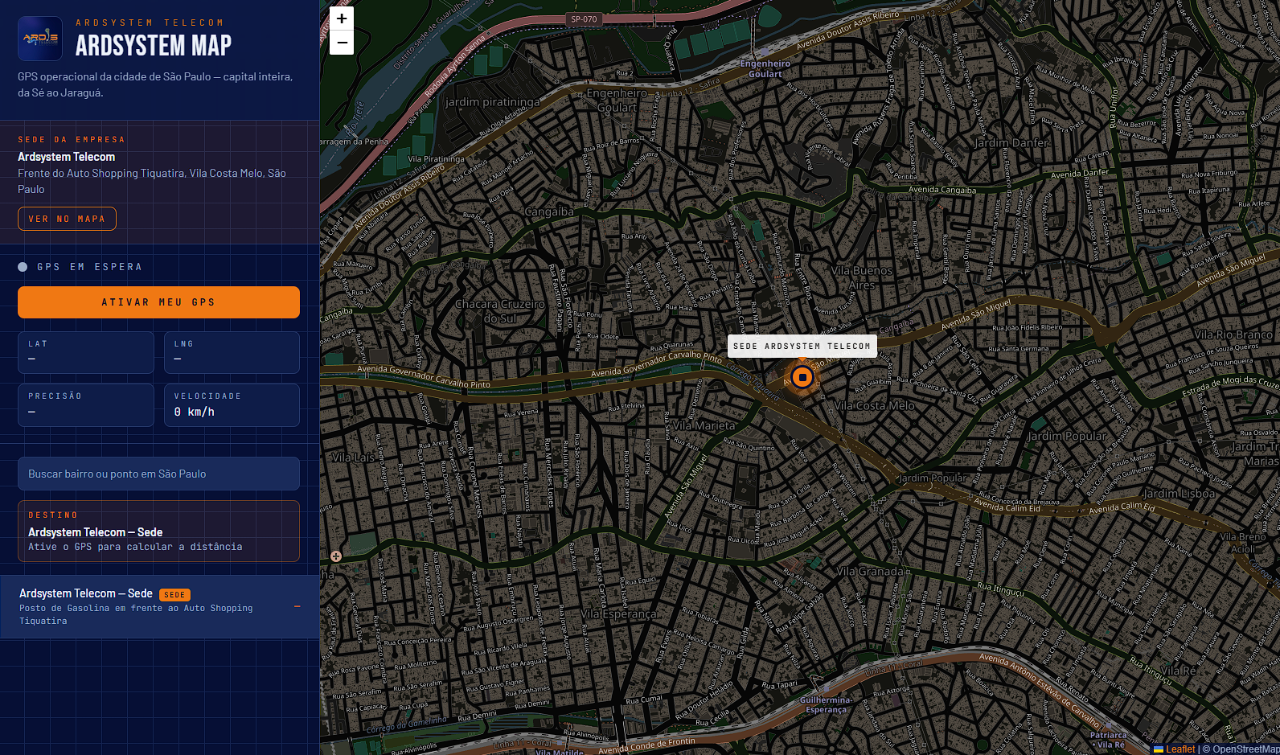
Task: Click the 'Jardim Popular' map label
Action: click(x=1067, y=436)
